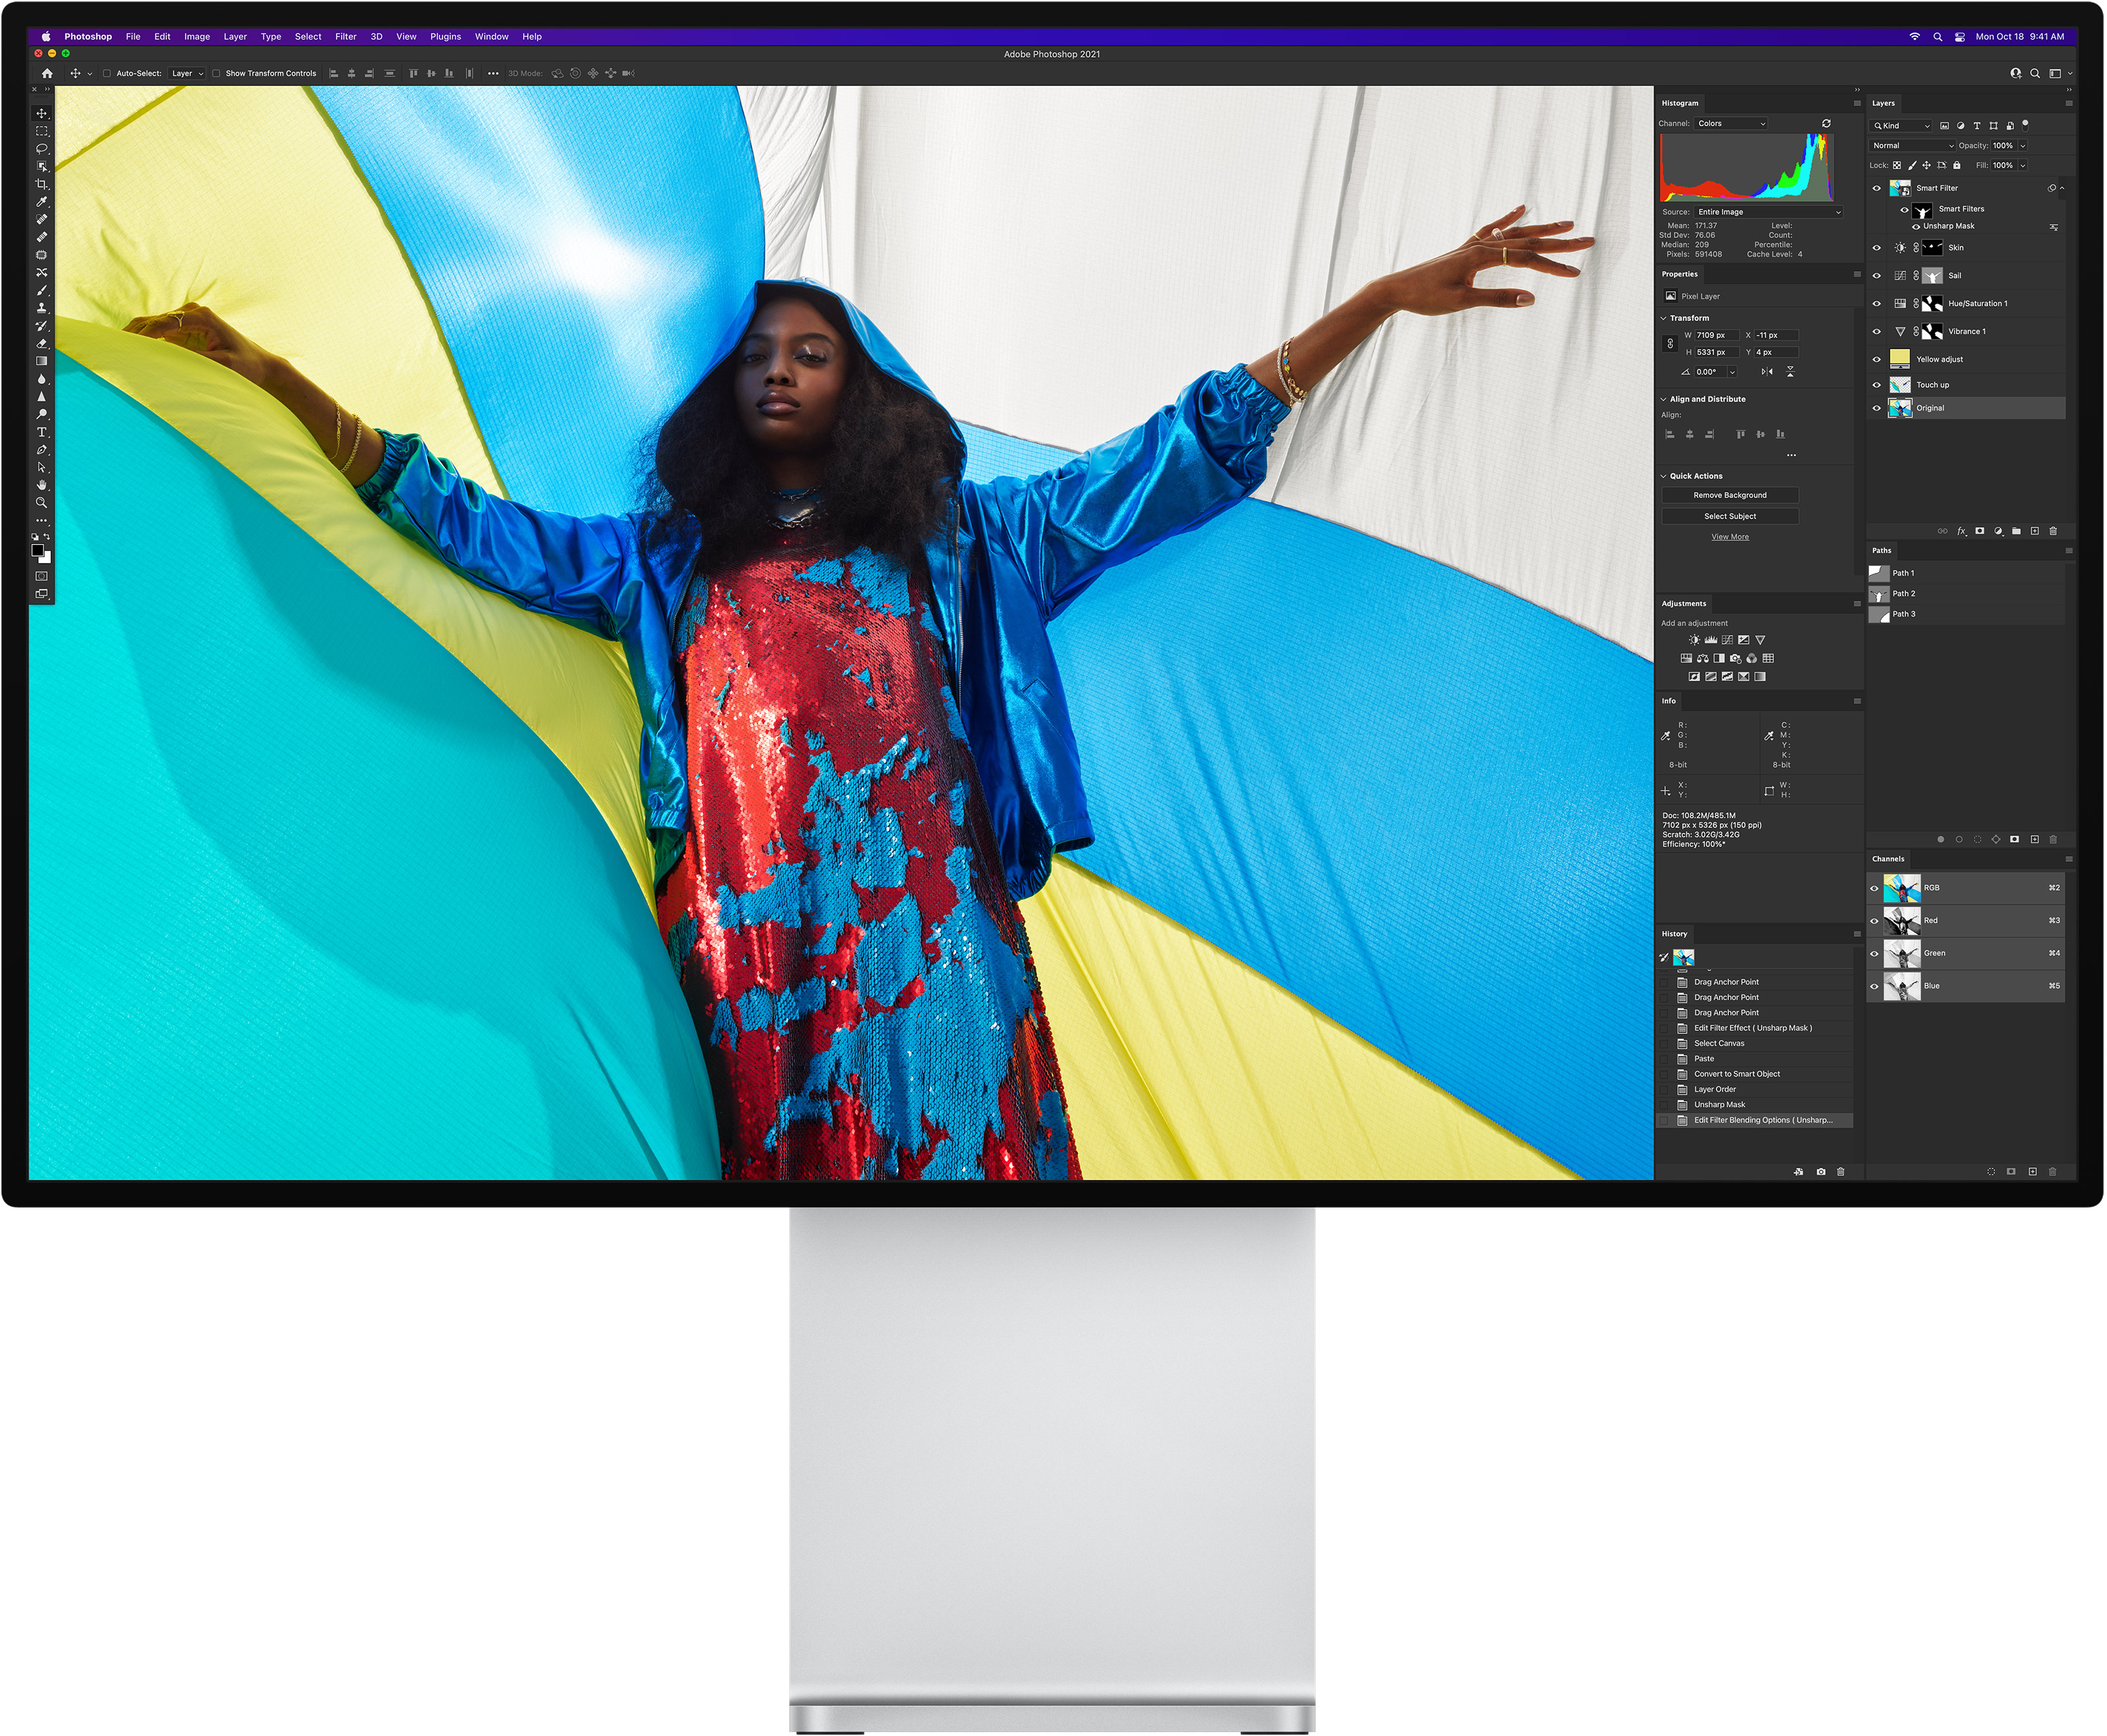Click the View More link

pos(1730,537)
